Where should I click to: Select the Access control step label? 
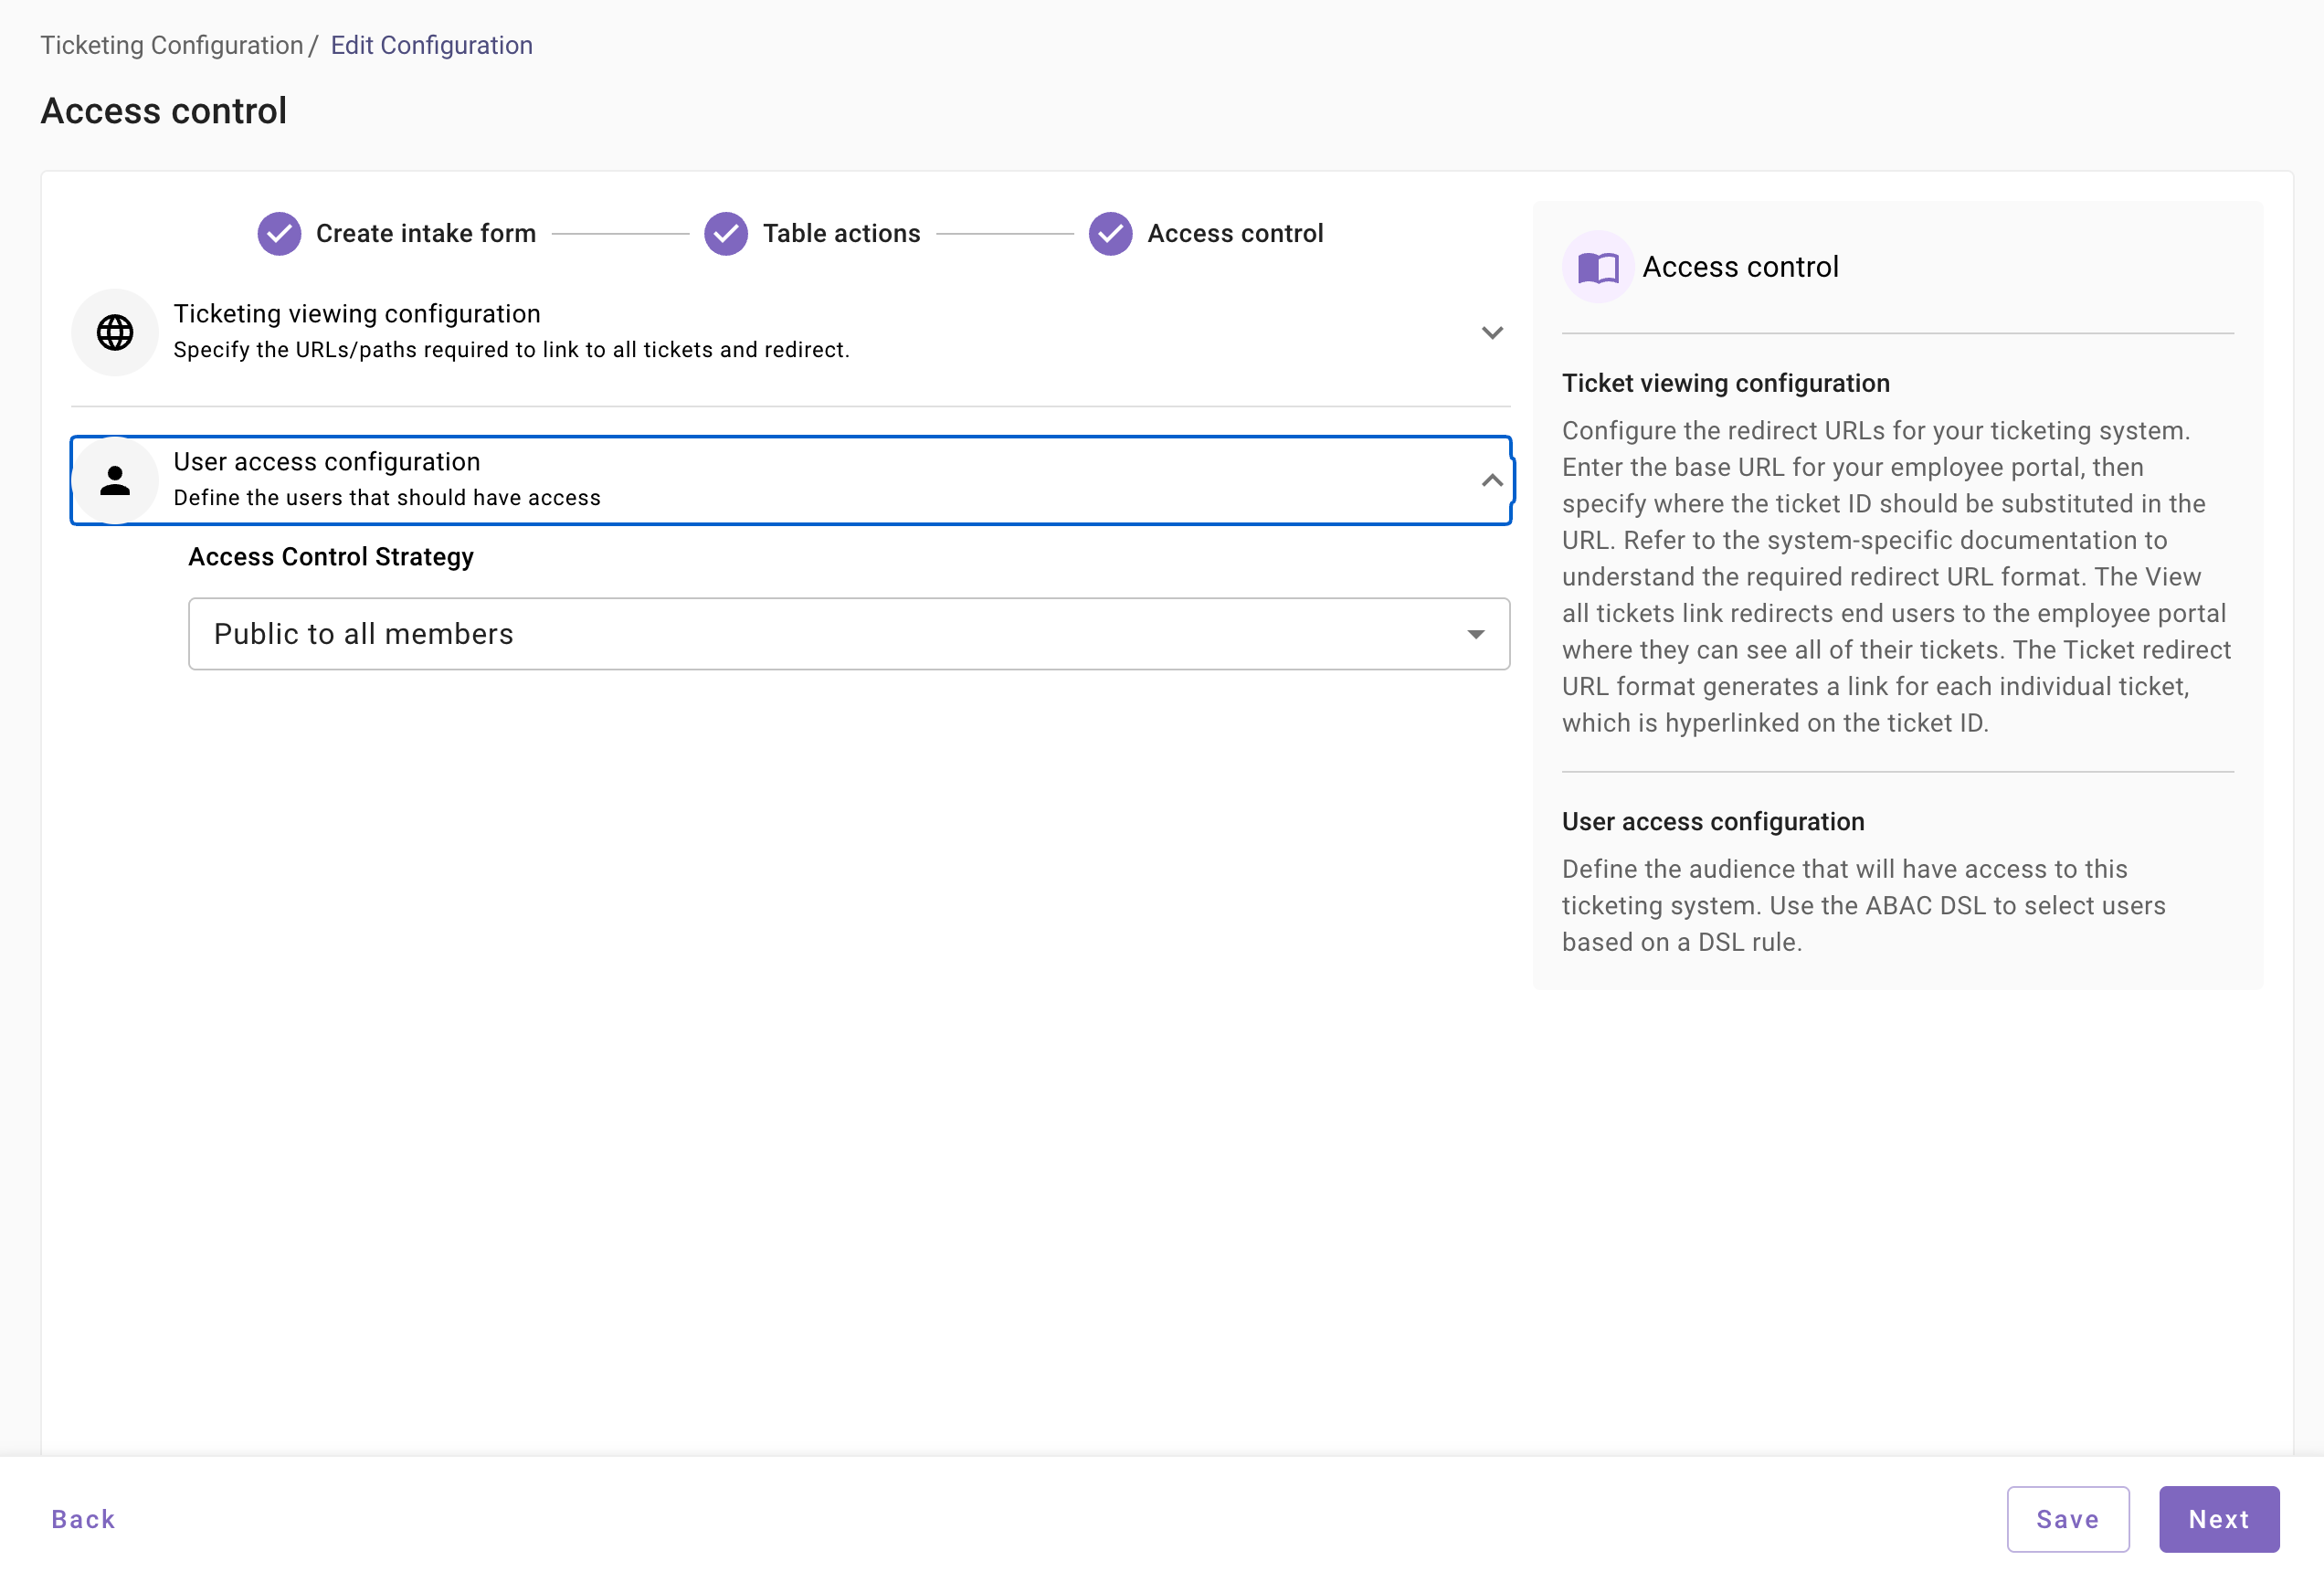[x=1234, y=234]
